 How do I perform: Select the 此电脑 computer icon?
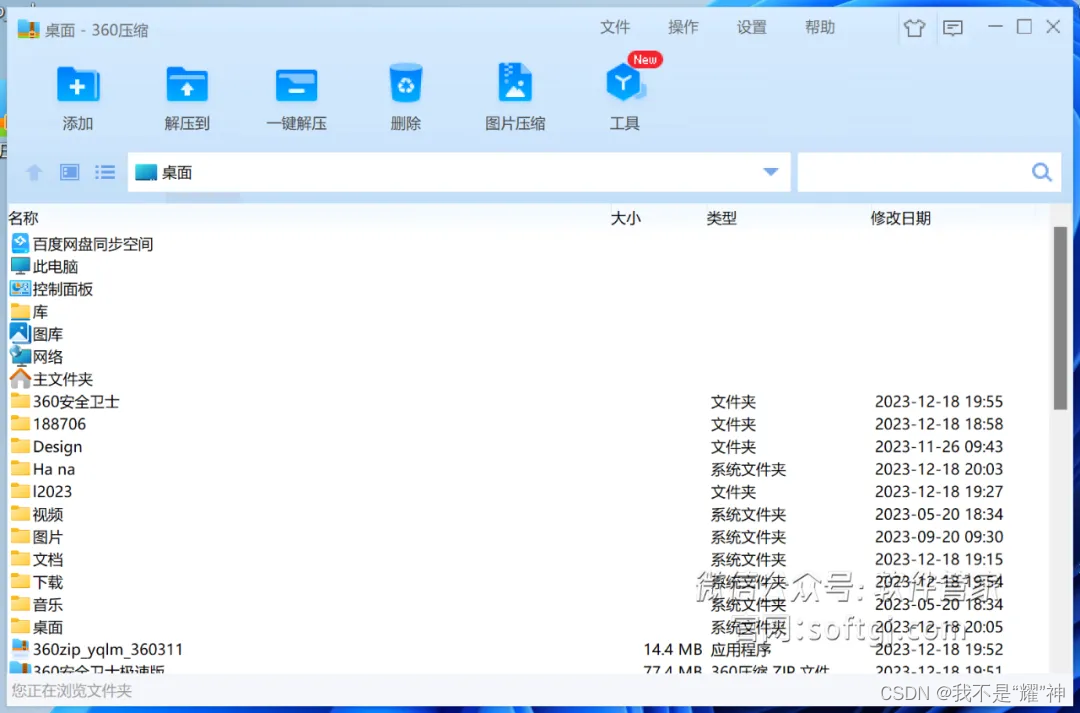pos(21,266)
